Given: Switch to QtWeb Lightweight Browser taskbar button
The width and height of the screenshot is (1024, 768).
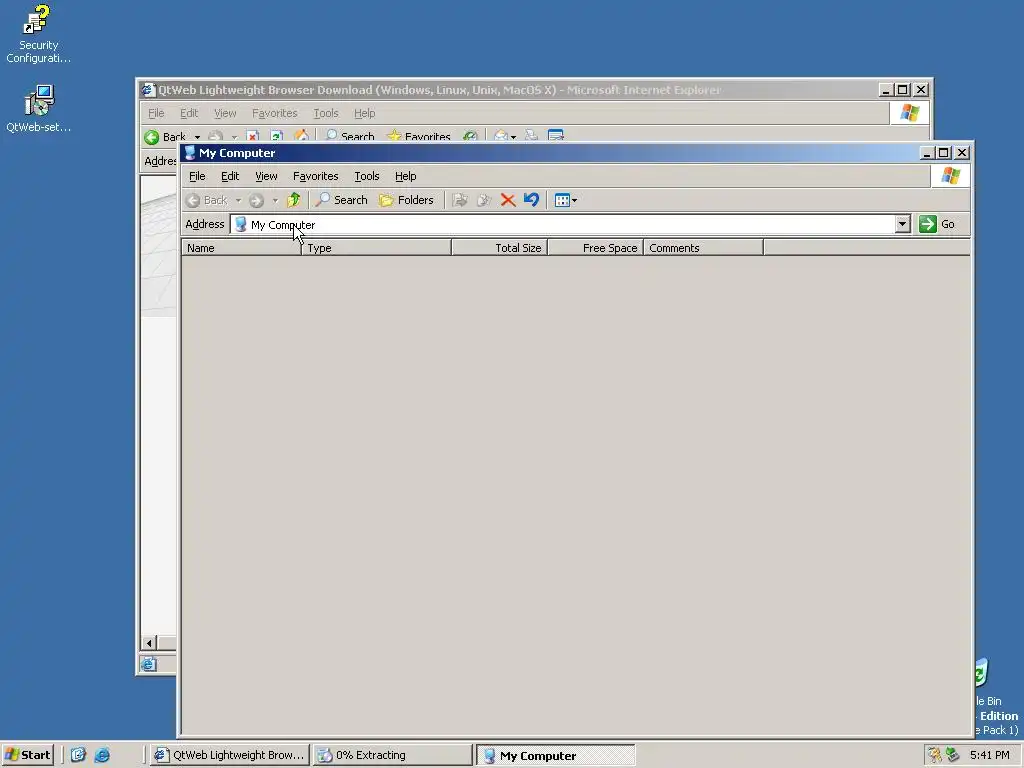Looking at the screenshot, I should [229, 755].
